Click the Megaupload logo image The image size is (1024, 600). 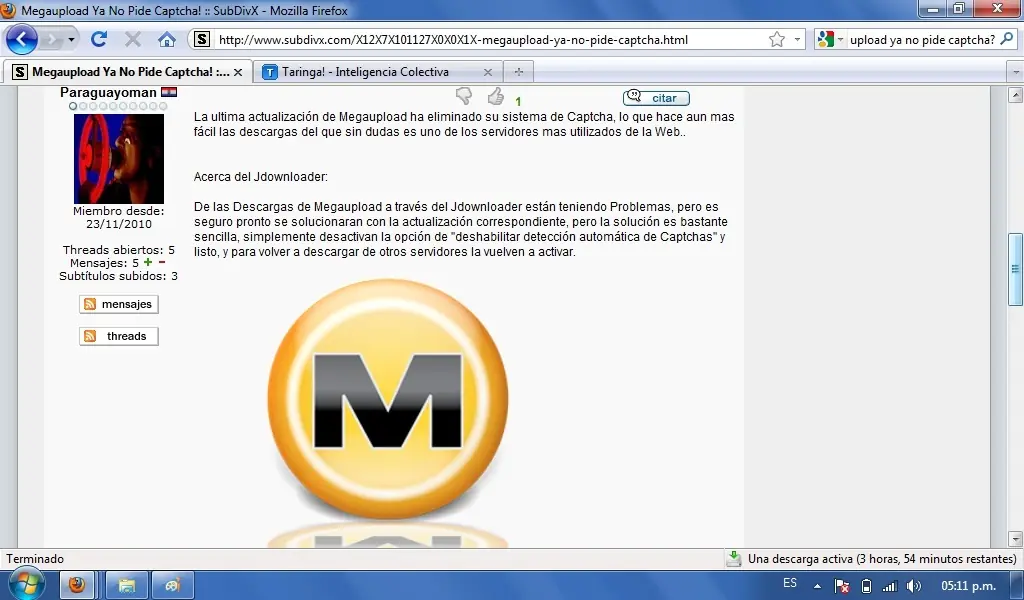pos(387,413)
